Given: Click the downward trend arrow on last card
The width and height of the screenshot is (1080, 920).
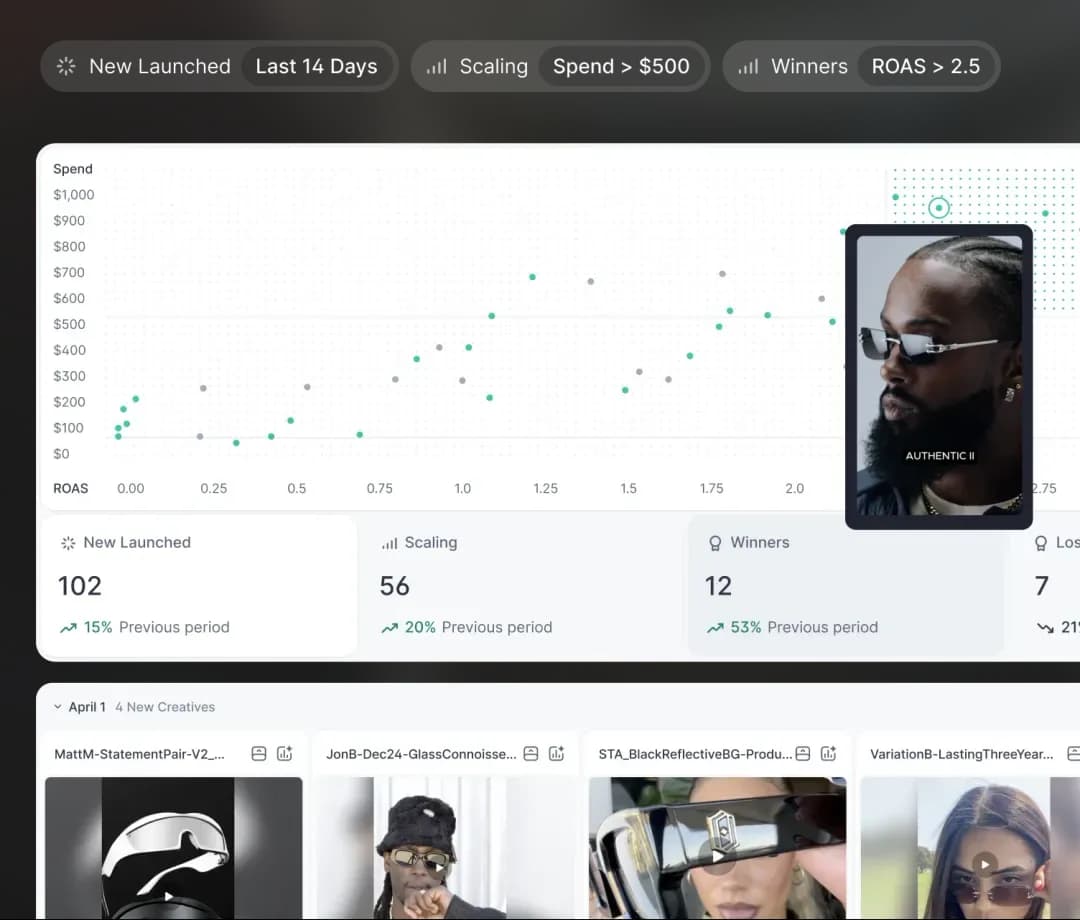Looking at the screenshot, I should point(1045,627).
